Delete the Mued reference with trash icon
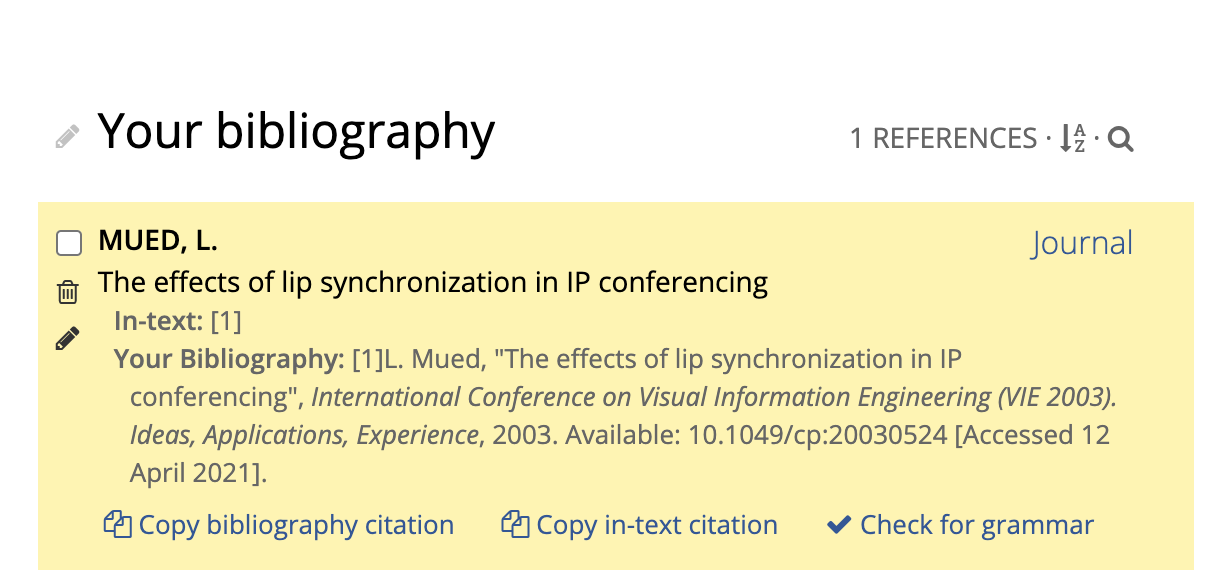Viewport: 1218px width, 586px height. click(x=68, y=292)
